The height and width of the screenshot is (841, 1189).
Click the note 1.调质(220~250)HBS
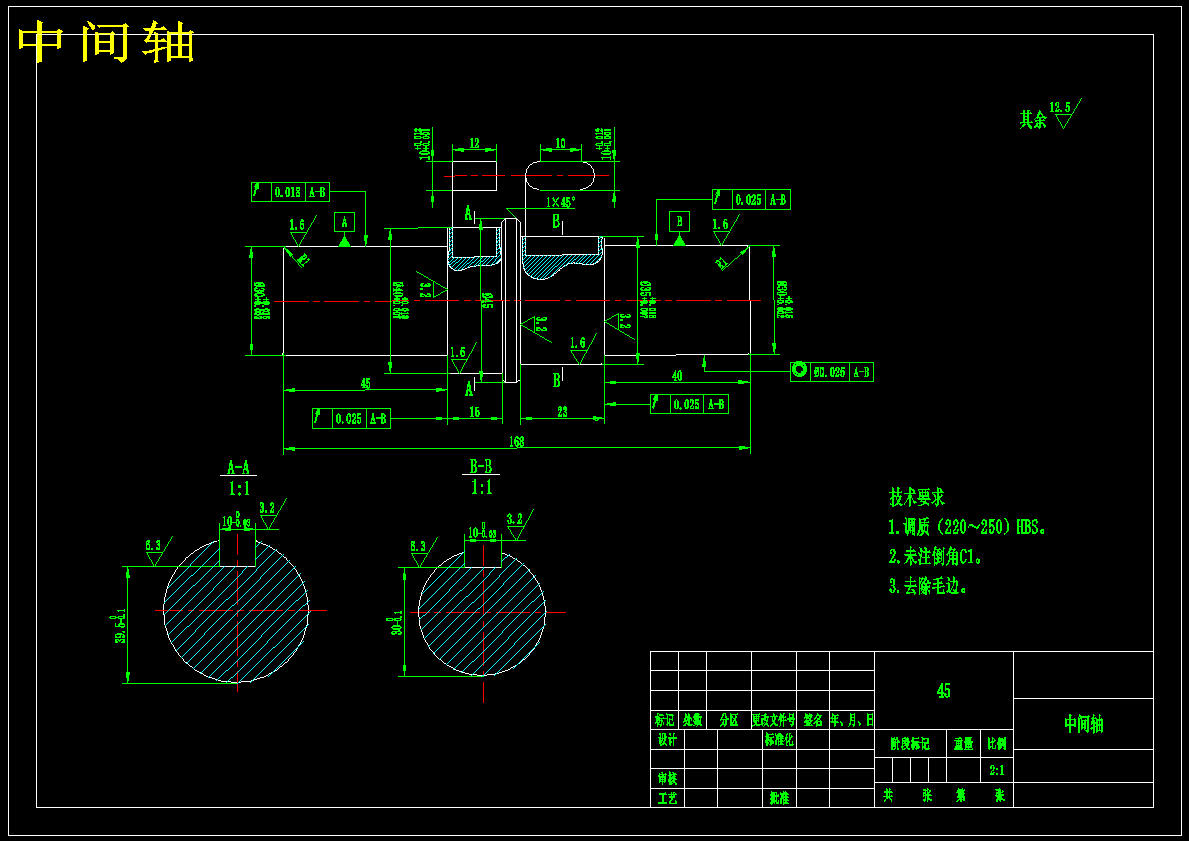pyautogui.click(x=968, y=527)
